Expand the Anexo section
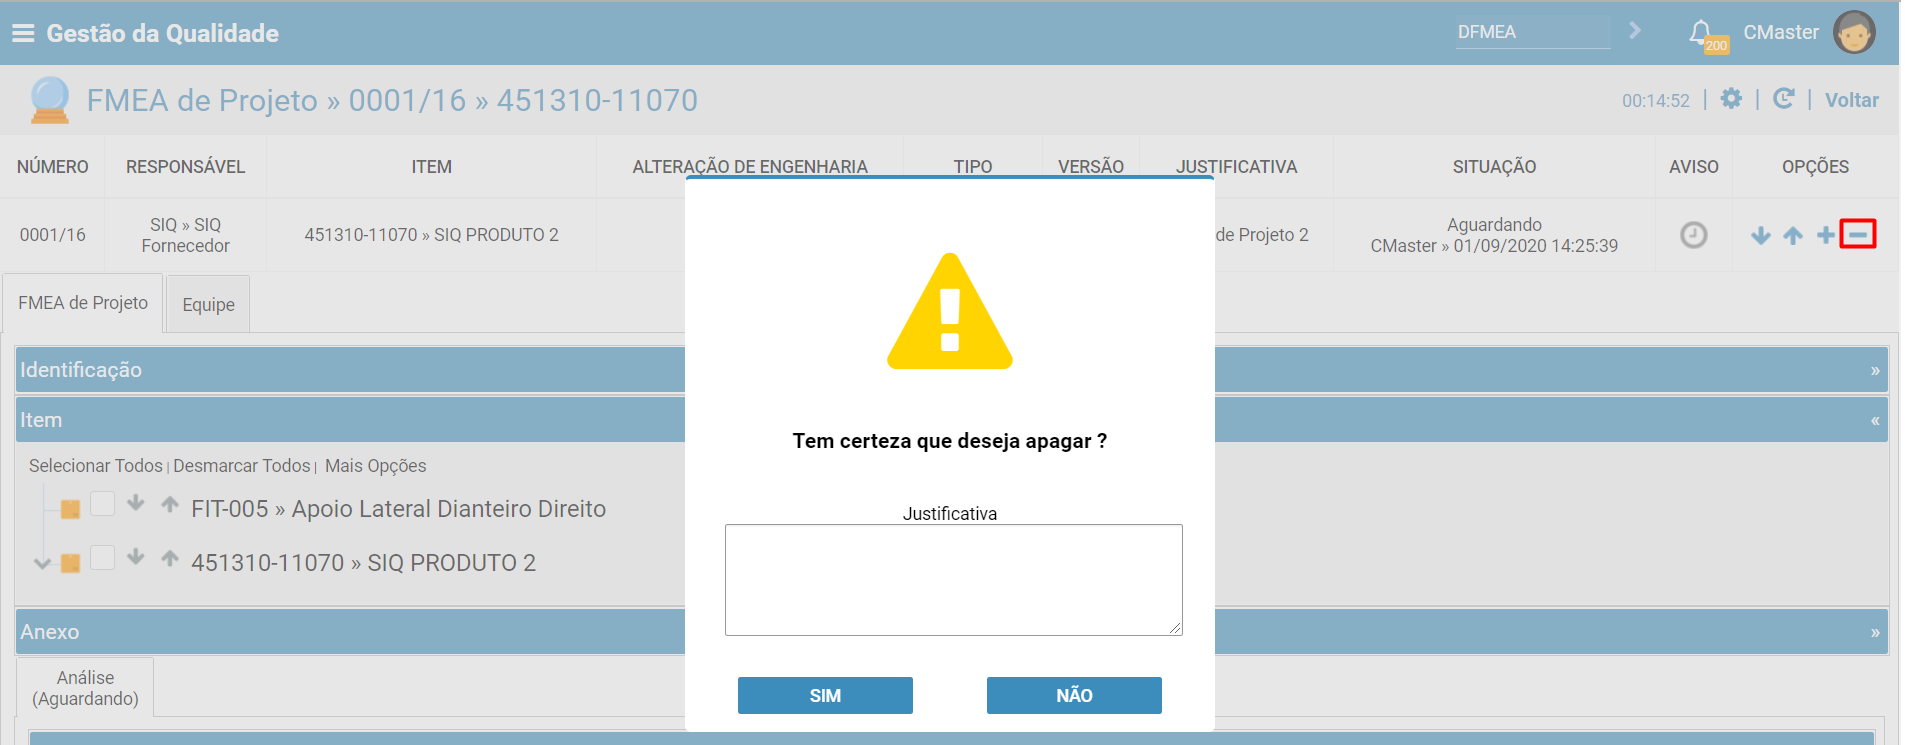 (1875, 633)
